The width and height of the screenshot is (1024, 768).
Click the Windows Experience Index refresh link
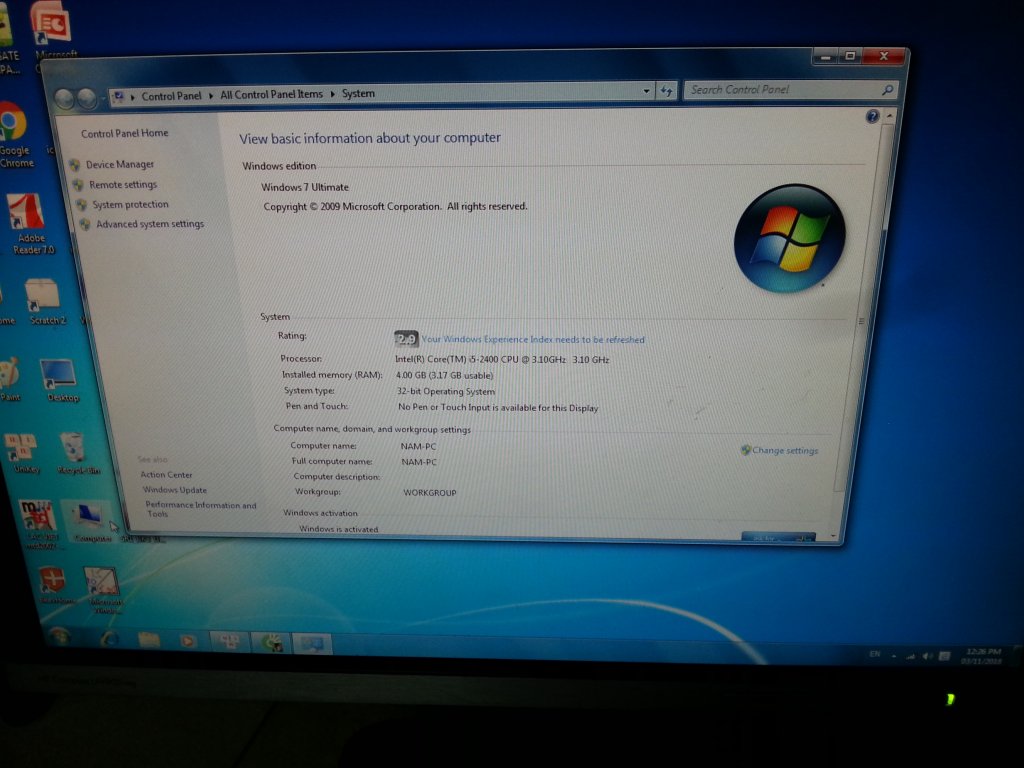point(533,340)
